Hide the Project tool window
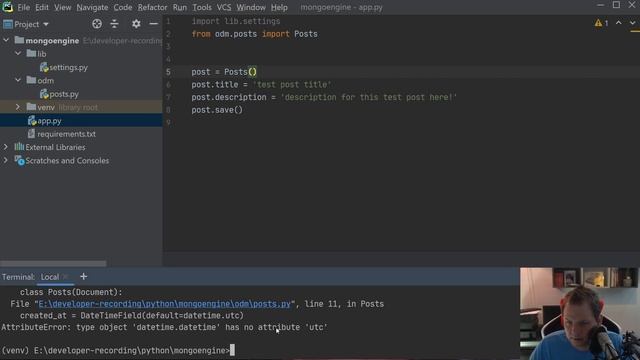This screenshot has width=640, height=360. coord(153,24)
